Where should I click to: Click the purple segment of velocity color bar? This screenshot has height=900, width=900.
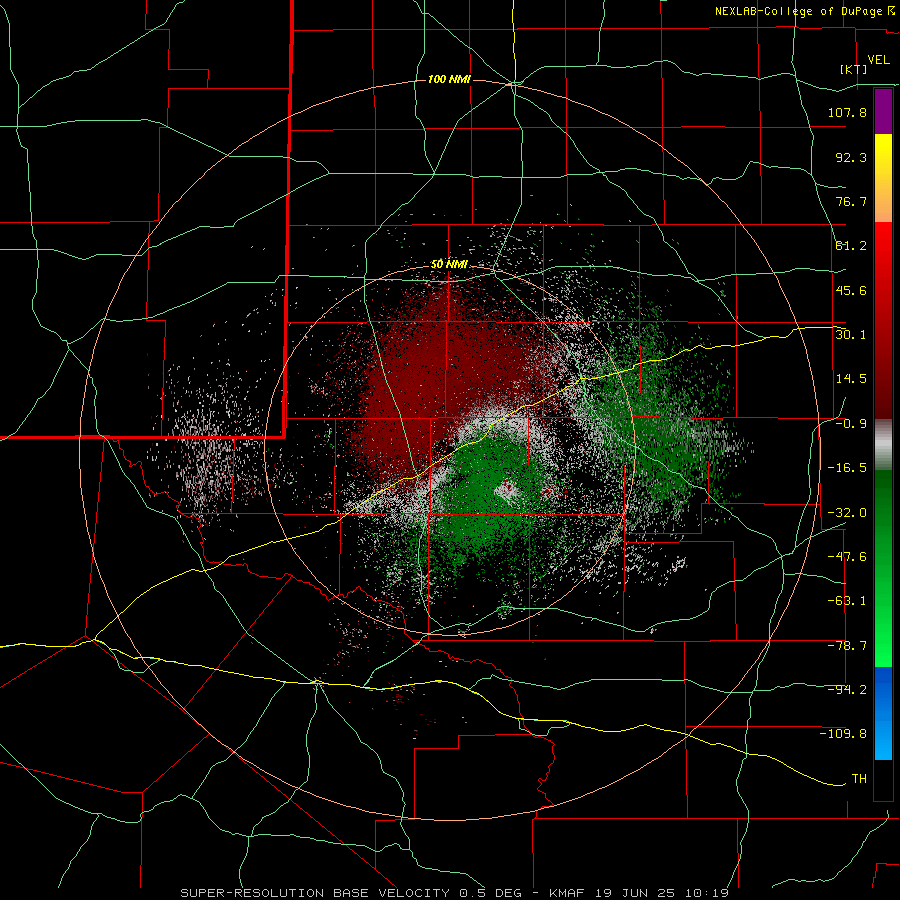pos(883,111)
